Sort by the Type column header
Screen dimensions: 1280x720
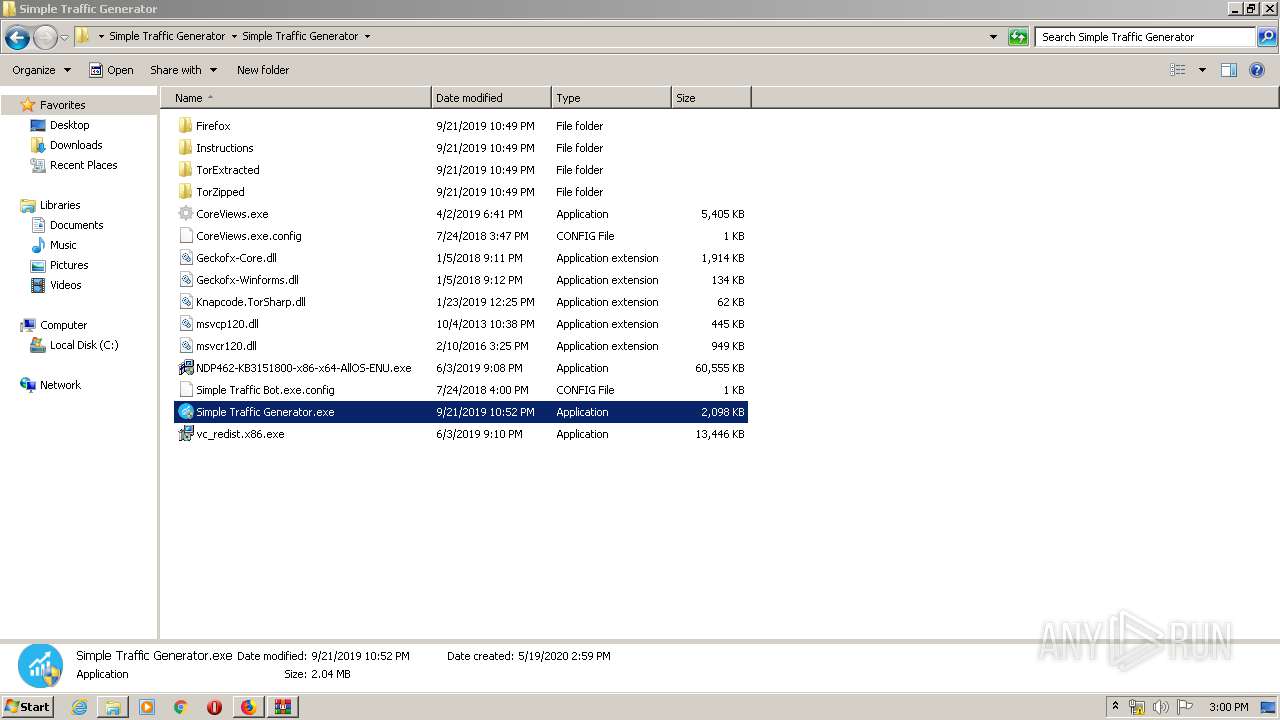pyautogui.click(x=611, y=98)
